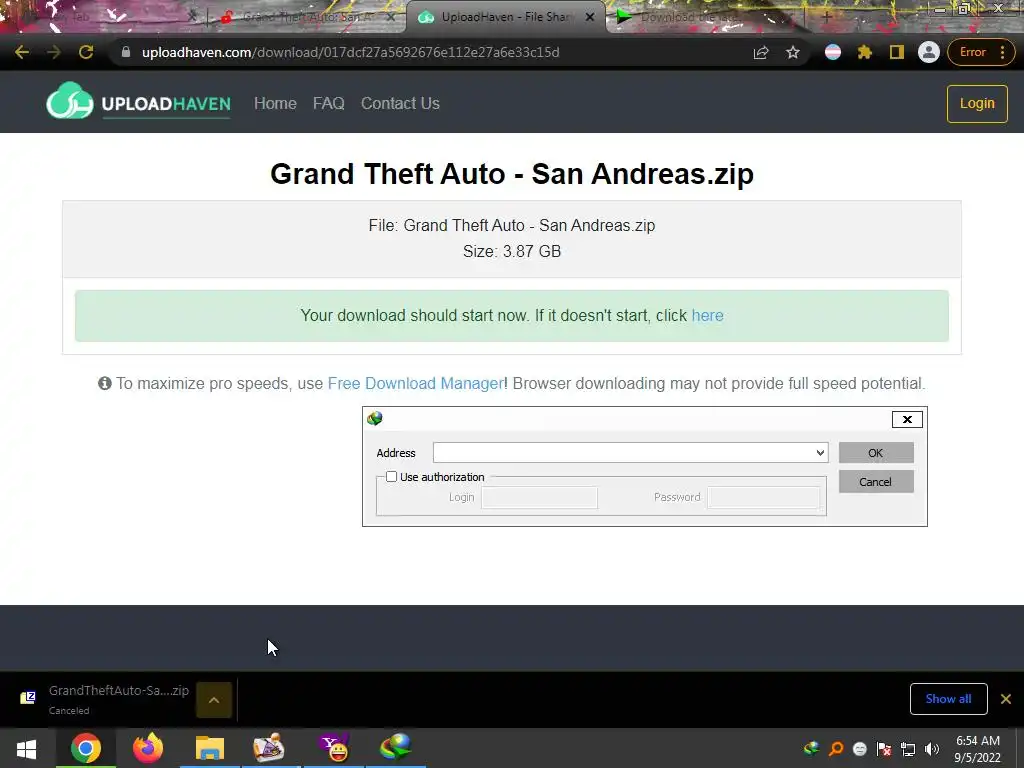Expand the Address dropdown arrow
The width and height of the screenshot is (1024, 768).
(x=820, y=453)
